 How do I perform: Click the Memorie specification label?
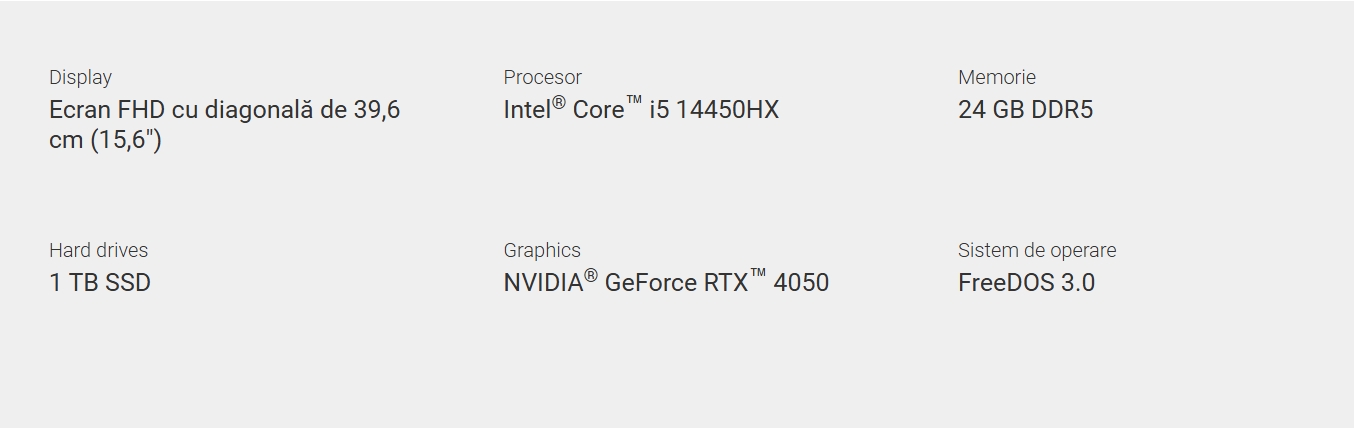pyautogui.click(x=996, y=77)
